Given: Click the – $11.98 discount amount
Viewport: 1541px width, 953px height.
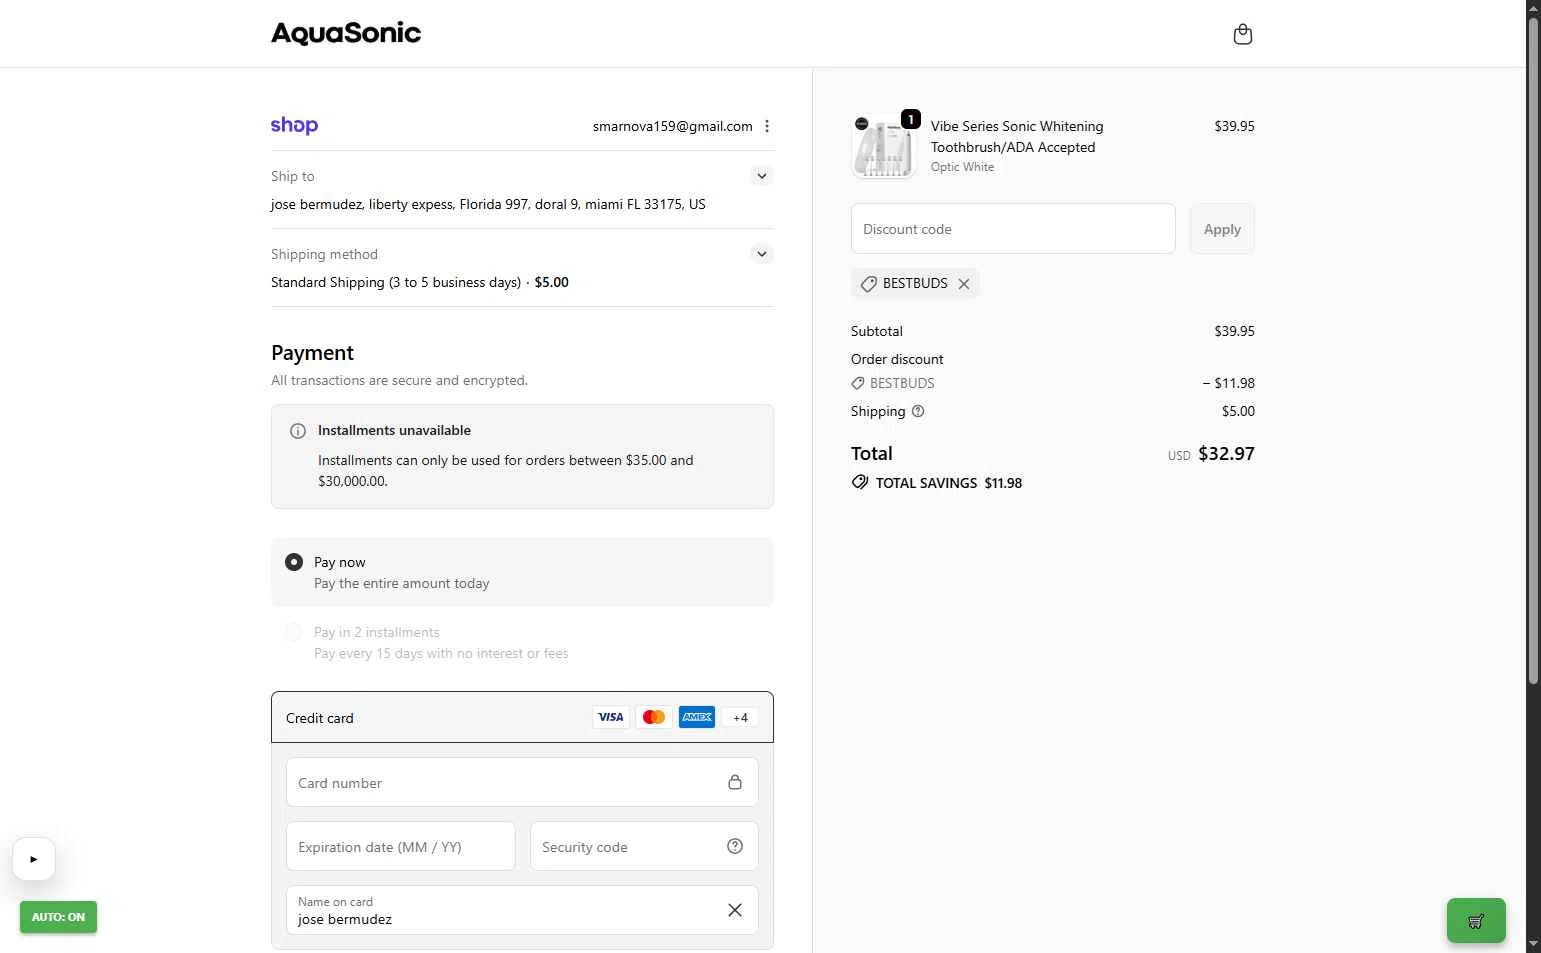Looking at the screenshot, I should [1228, 383].
